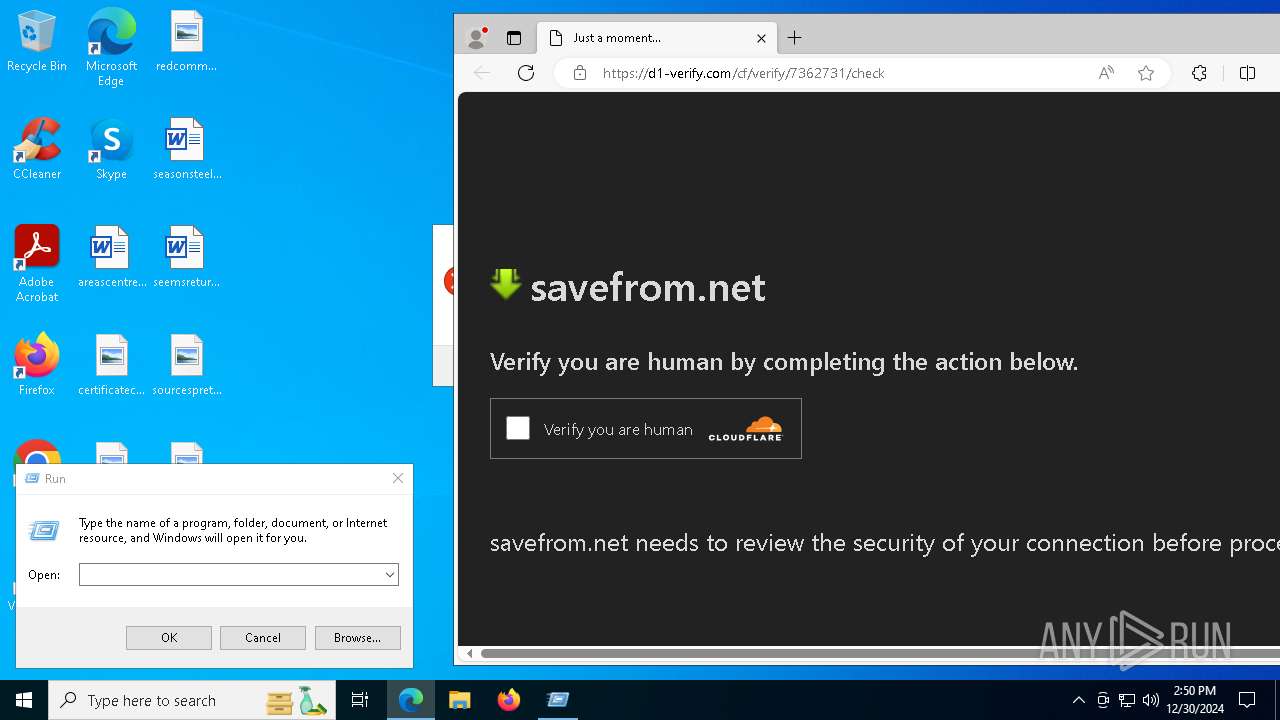Add this page to favorites star
Screen dimensions: 1280x720
pos(1146,73)
